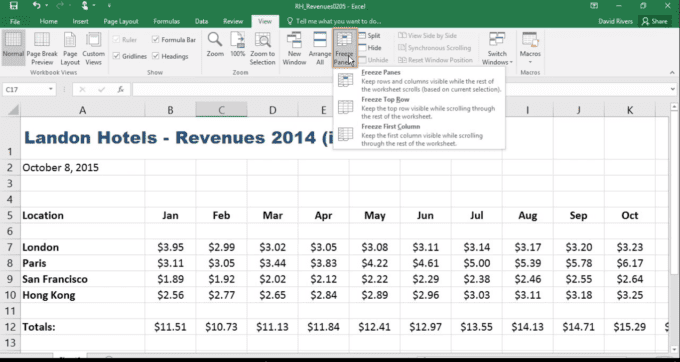
Task: Open the Macros dropdown
Action: click(530, 48)
